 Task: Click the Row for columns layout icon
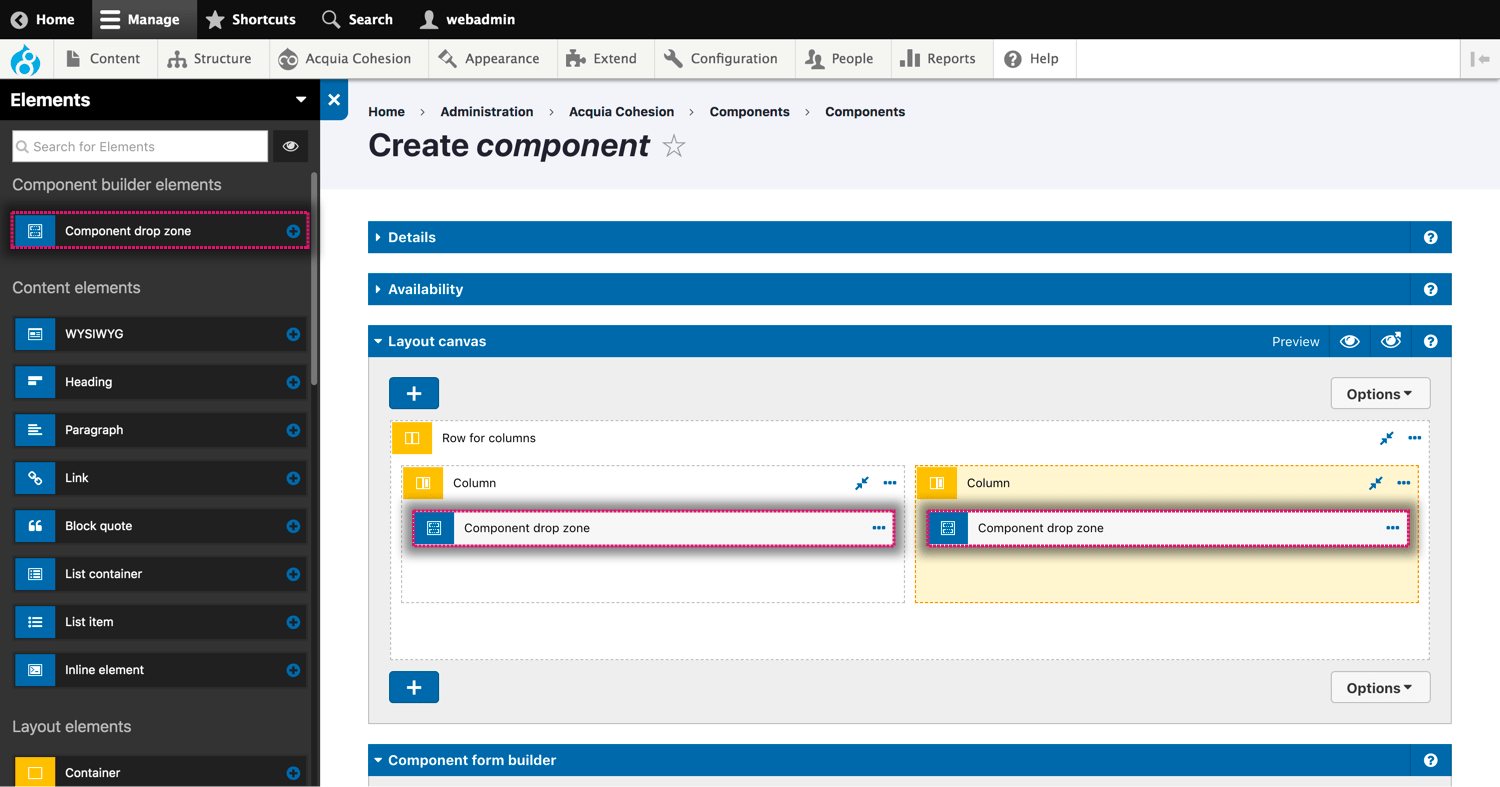coord(412,438)
